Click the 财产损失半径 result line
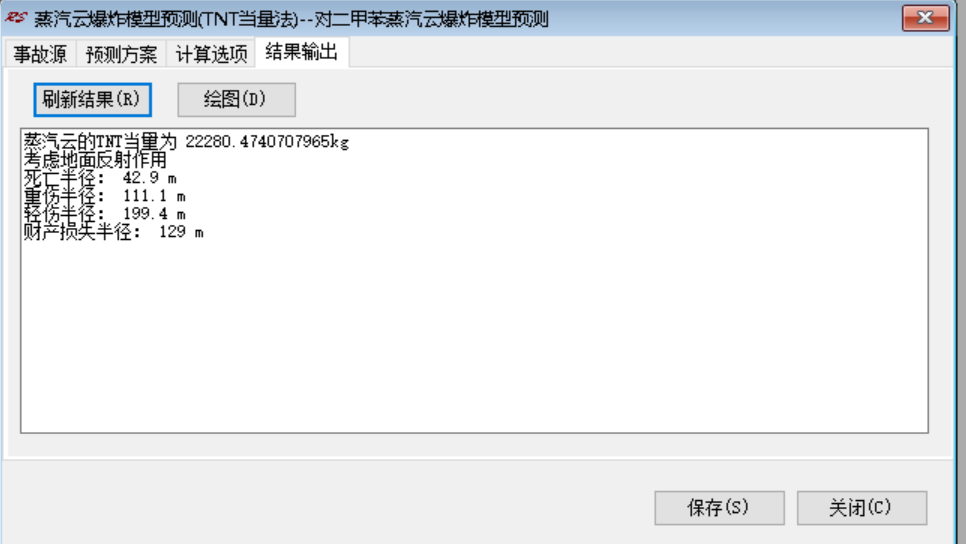The image size is (966, 544). click(x=114, y=232)
